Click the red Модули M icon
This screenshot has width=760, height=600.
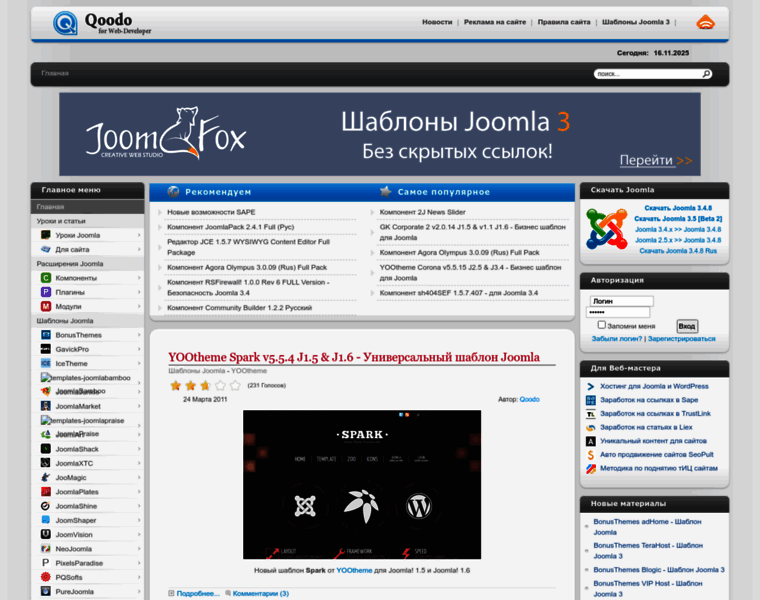click(x=46, y=306)
